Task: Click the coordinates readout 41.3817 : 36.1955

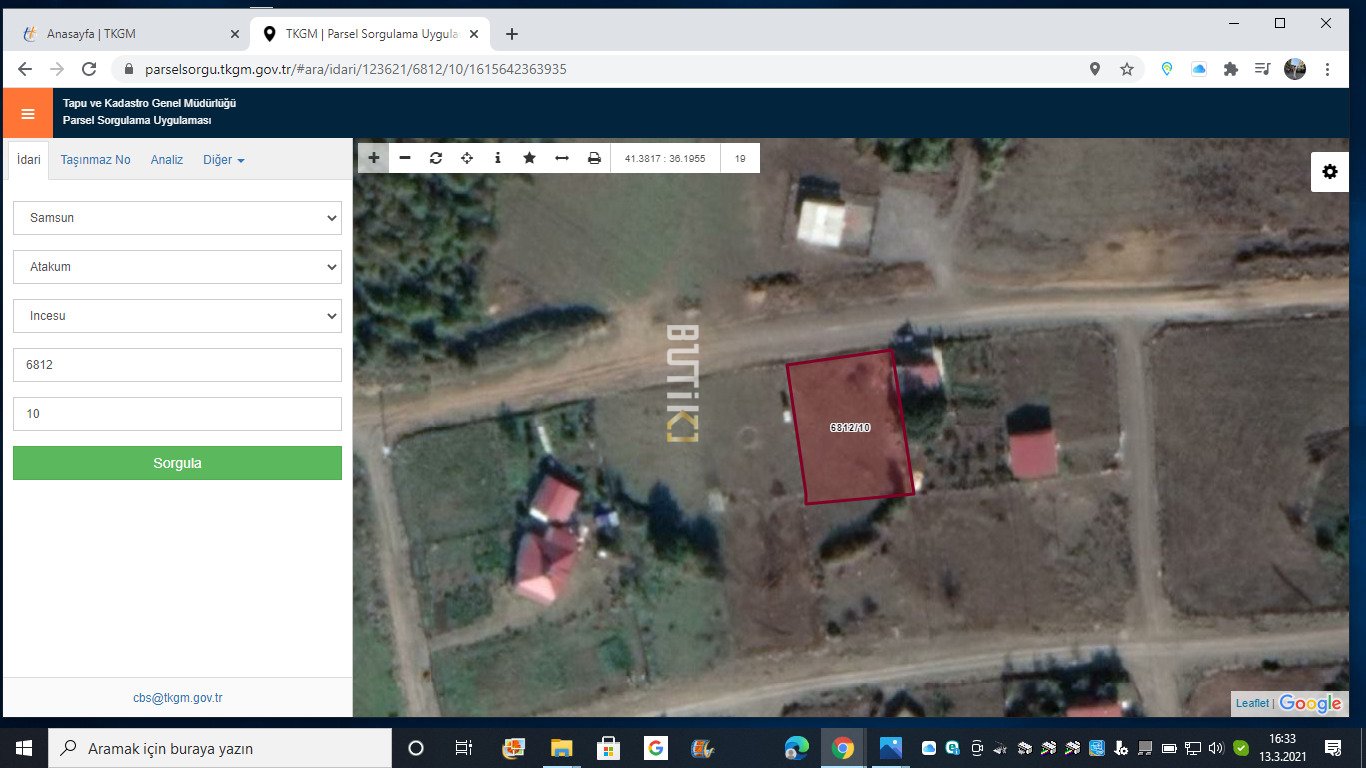Action: (665, 158)
